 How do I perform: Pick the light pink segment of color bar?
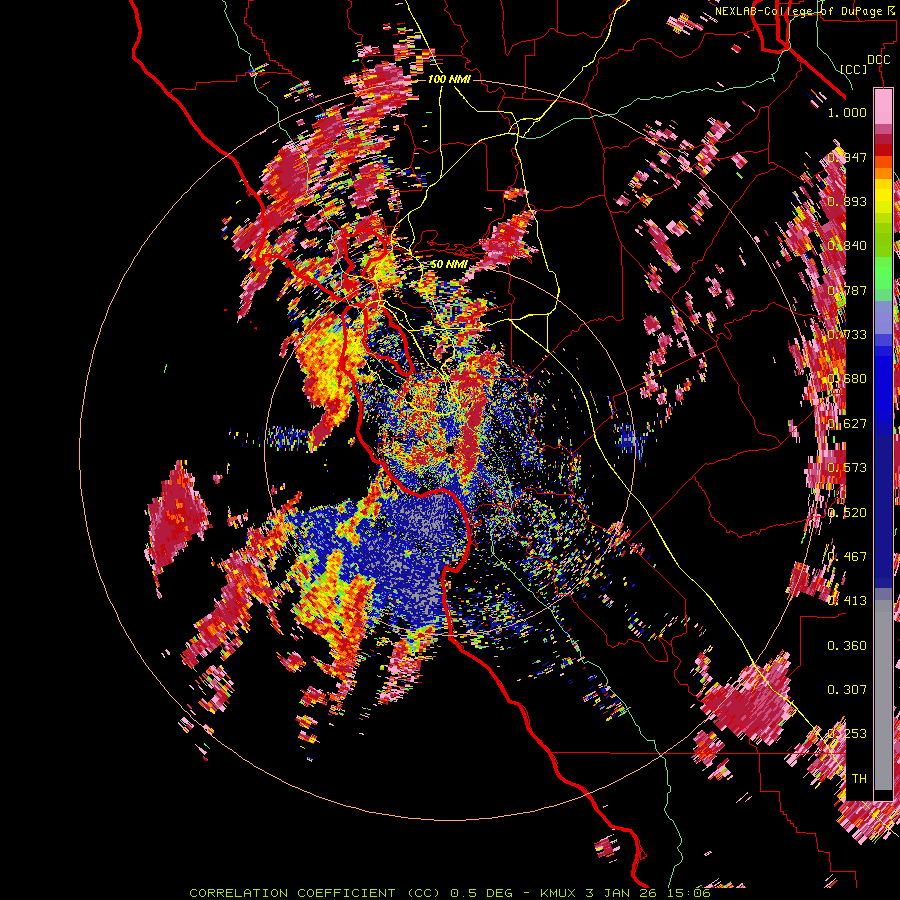883,106
